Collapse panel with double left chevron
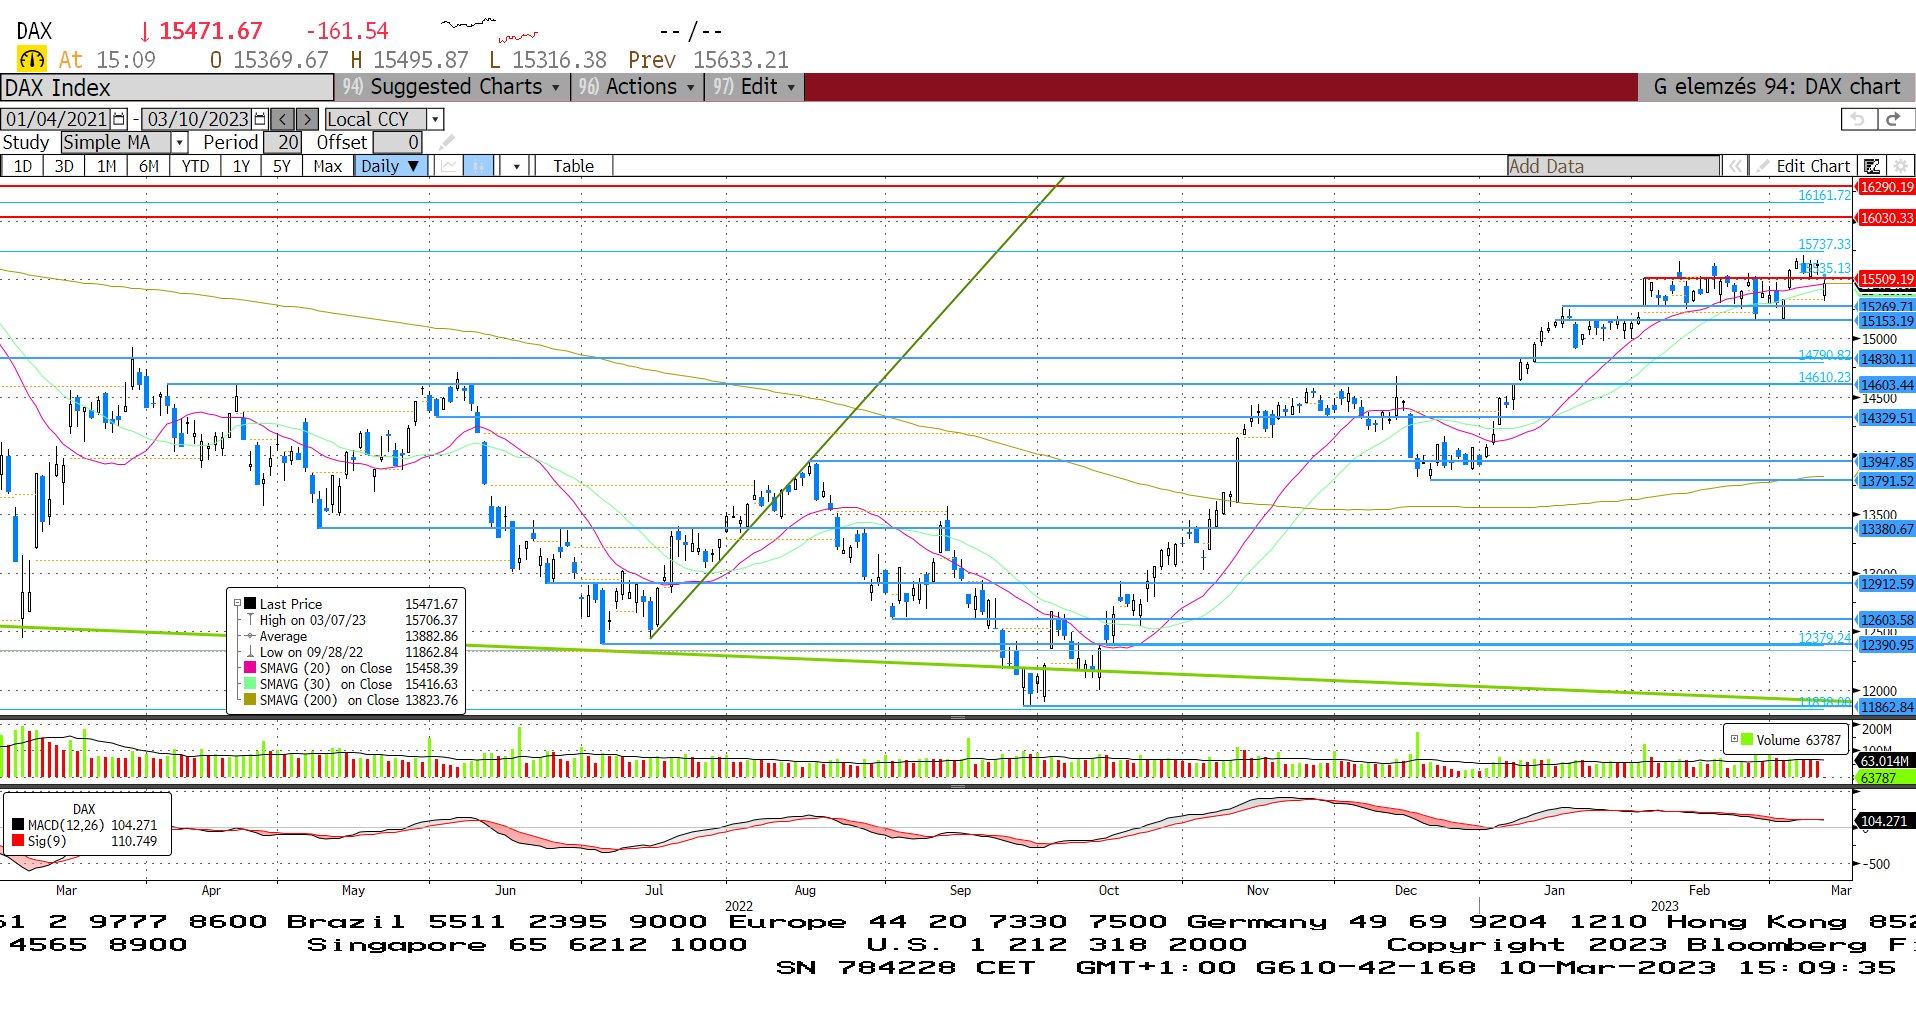1916x1023 pixels. (1735, 166)
